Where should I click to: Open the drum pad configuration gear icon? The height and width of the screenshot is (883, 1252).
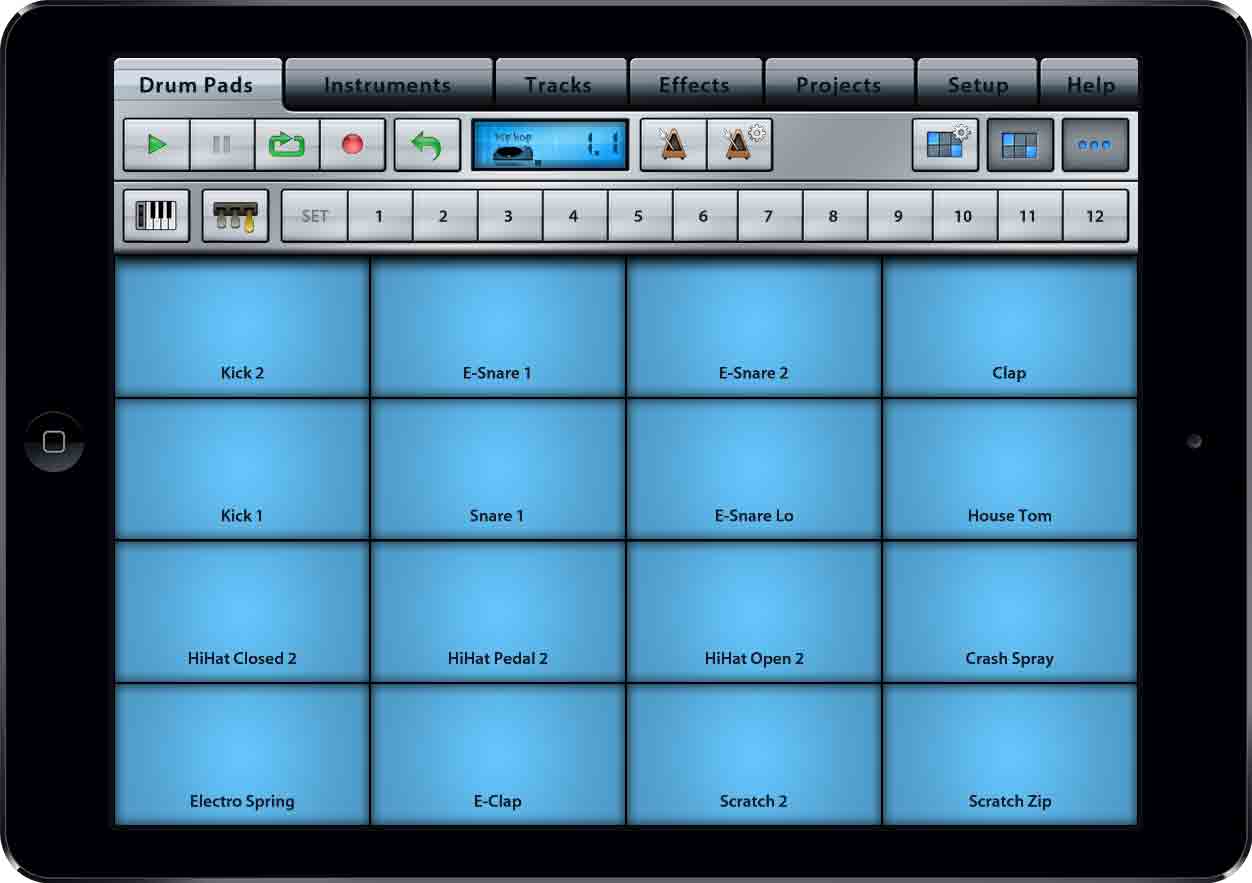pos(945,145)
